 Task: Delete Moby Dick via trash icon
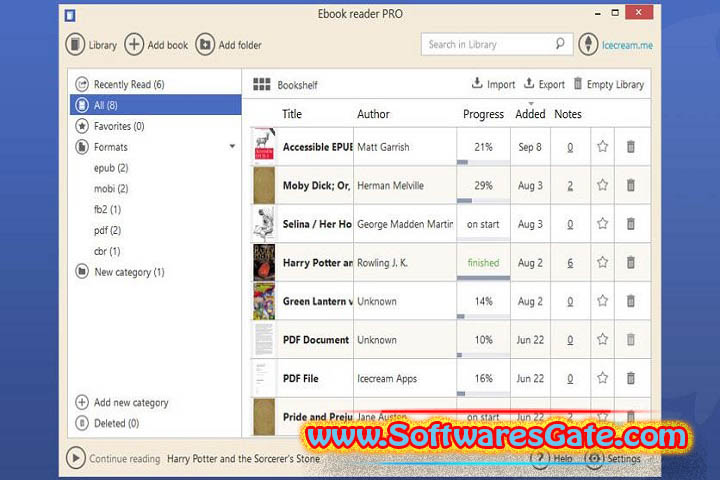pyautogui.click(x=631, y=185)
